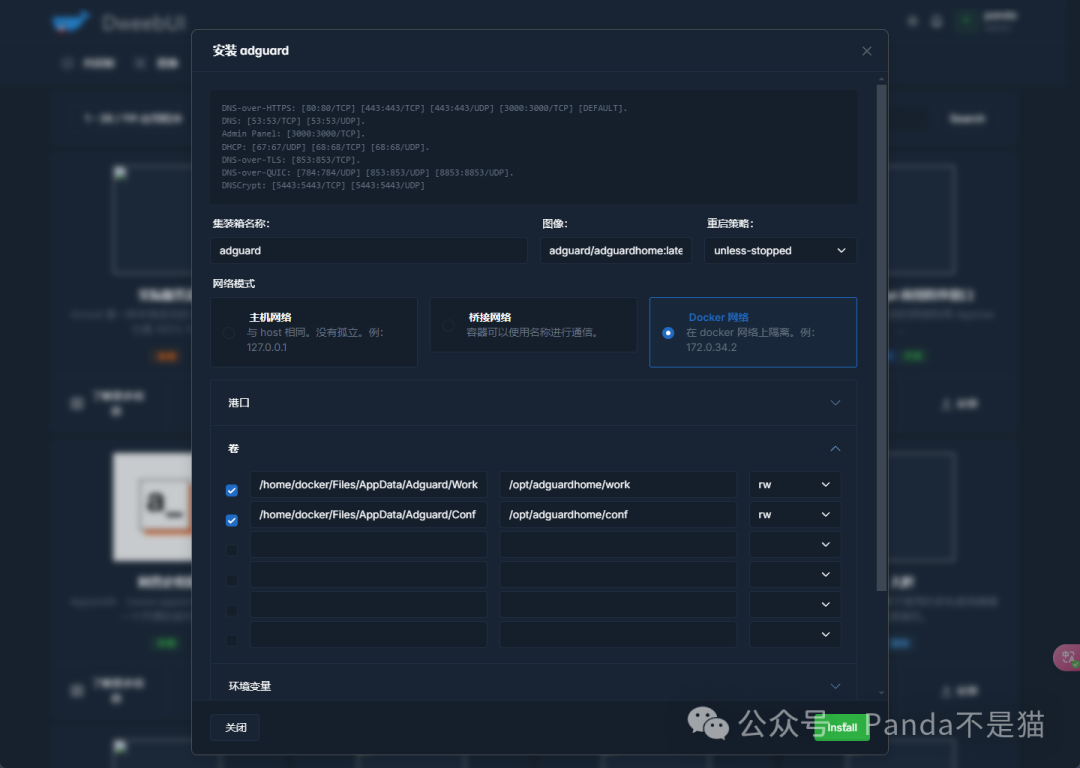Select the 主机网络 host network radio

tap(229, 333)
